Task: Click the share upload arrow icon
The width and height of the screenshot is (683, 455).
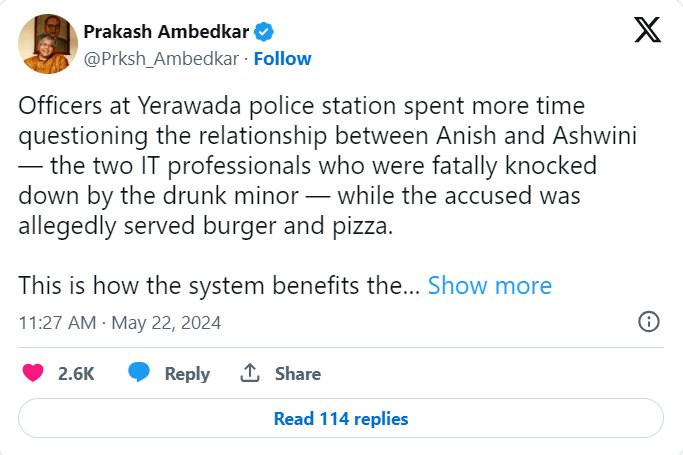Action: tap(250, 373)
